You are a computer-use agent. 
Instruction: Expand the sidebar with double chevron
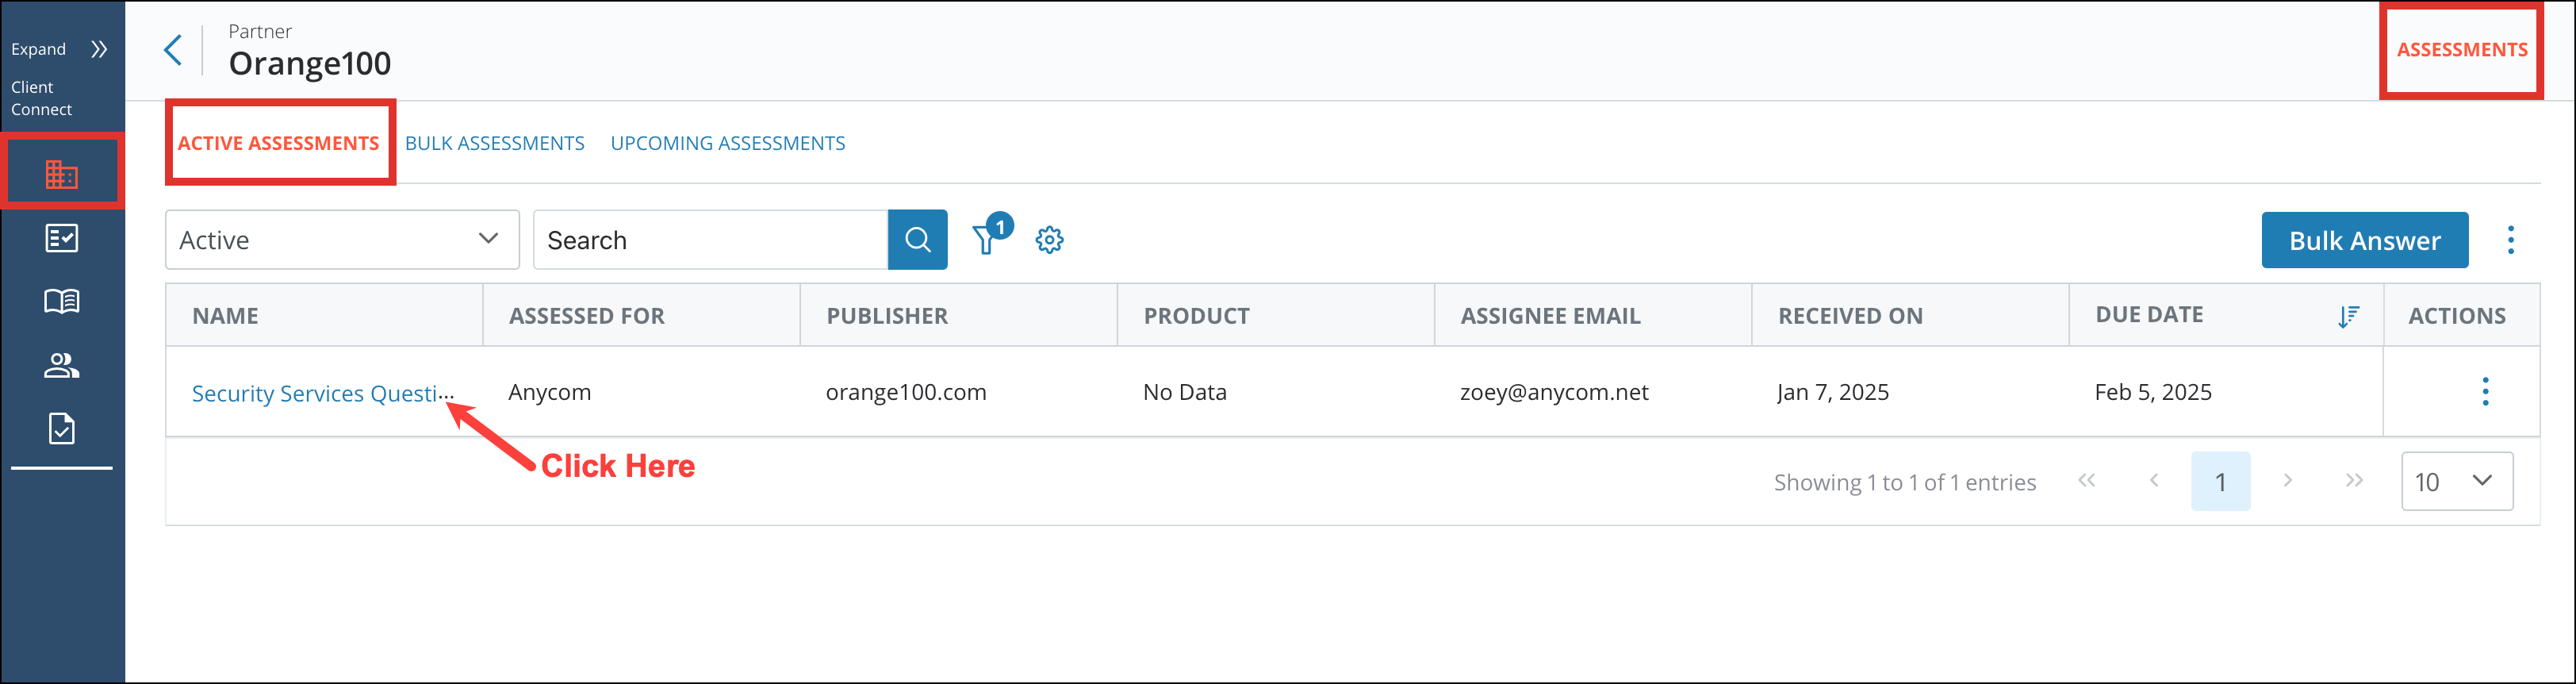[x=99, y=49]
